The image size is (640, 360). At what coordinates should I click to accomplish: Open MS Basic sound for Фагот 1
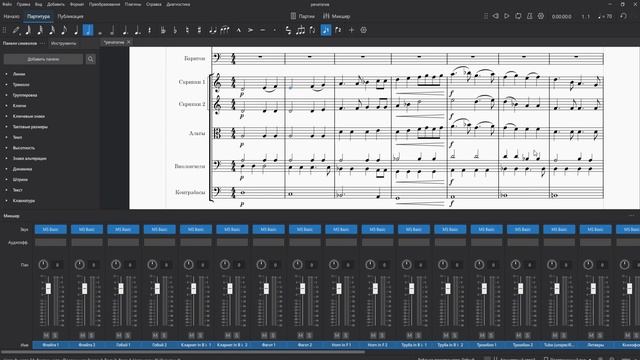269,229
